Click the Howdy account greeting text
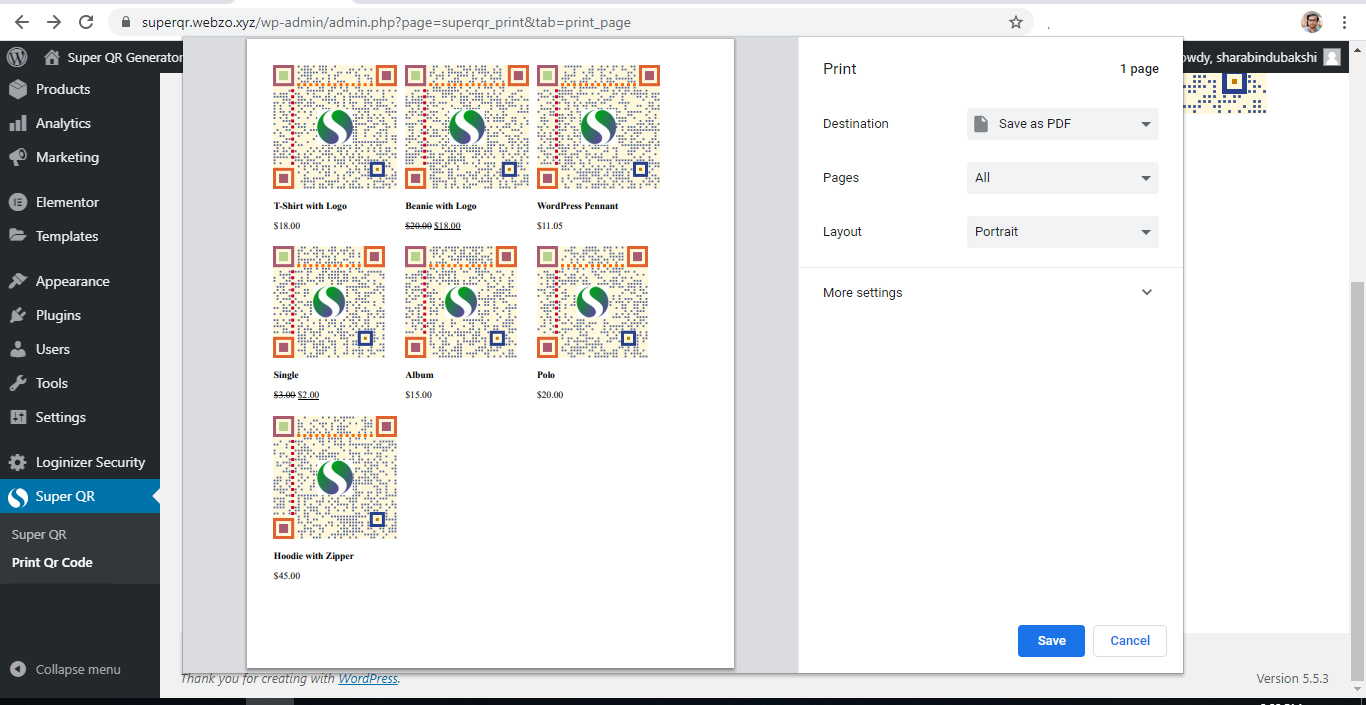Image resolution: width=1366 pixels, height=705 pixels. point(1250,57)
